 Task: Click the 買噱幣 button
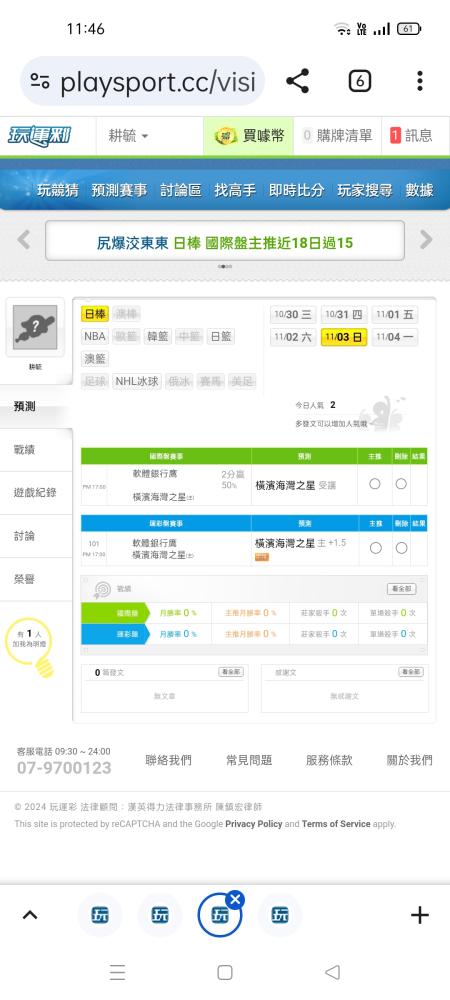tap(249, 136)
